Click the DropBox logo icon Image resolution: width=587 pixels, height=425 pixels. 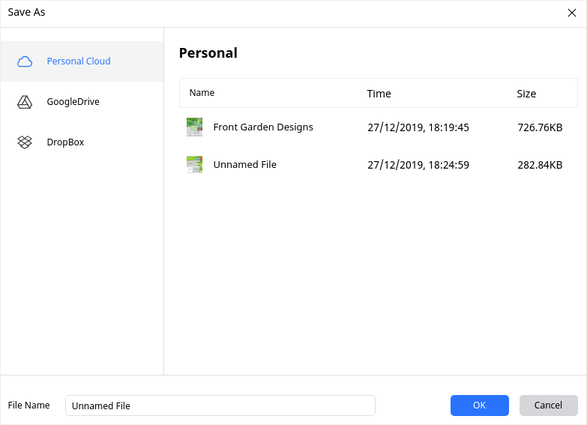25,142
